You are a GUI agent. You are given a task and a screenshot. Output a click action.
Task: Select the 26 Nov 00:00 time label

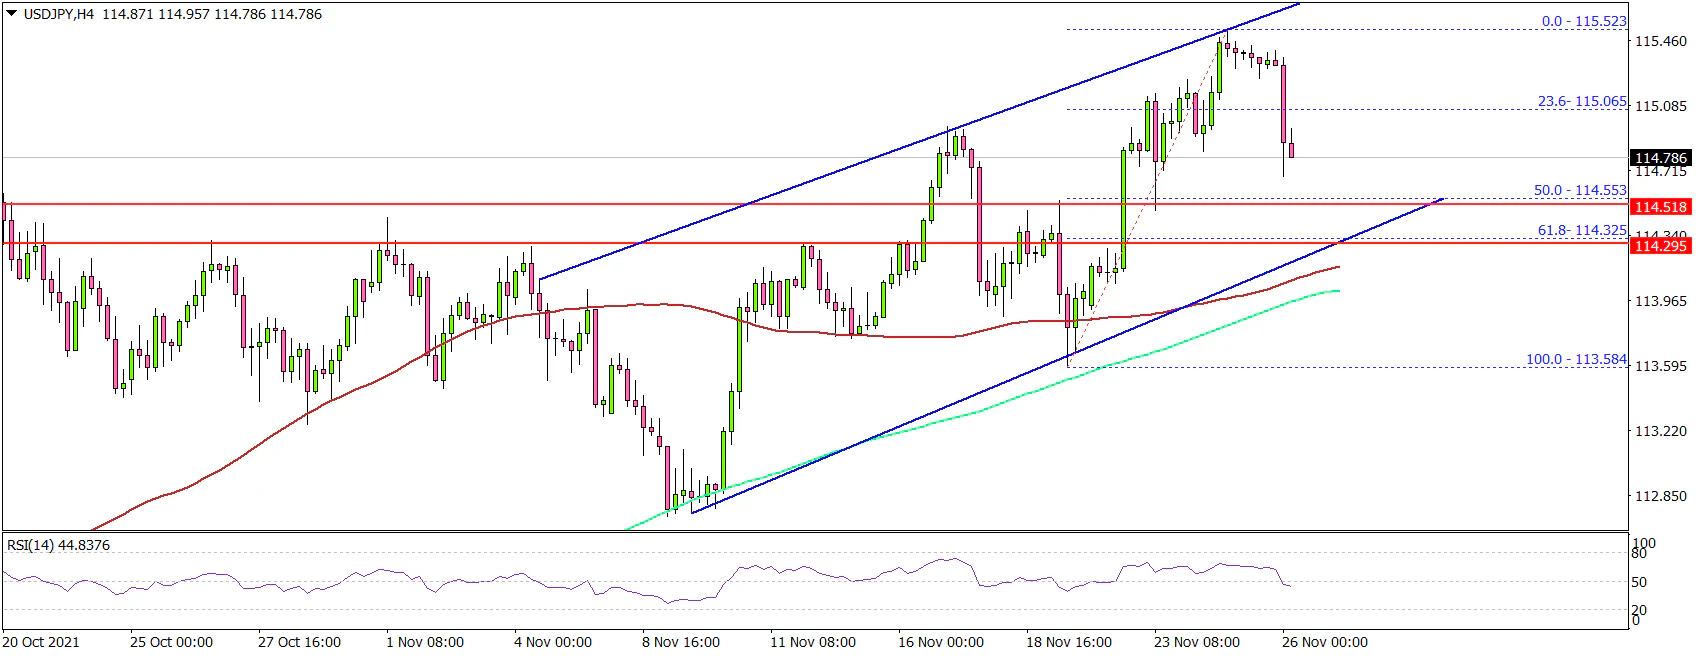[1325, 642]
